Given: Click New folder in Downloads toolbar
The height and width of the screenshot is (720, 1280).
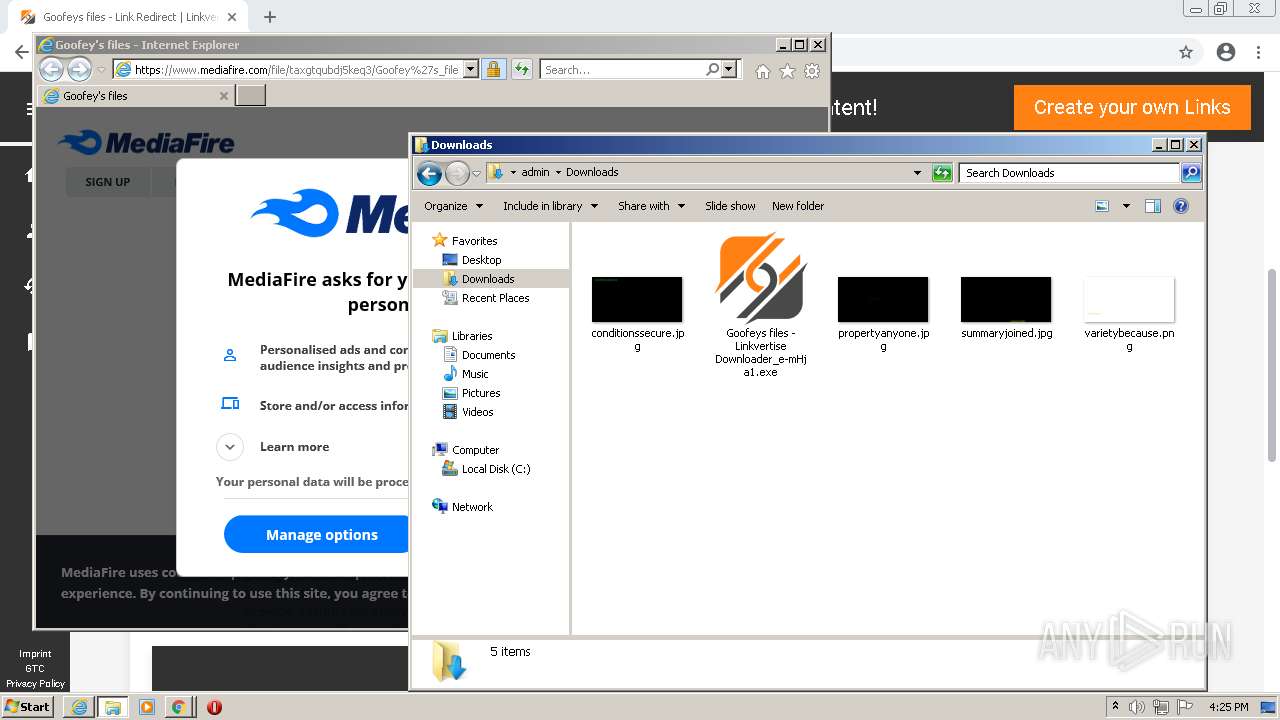Looking at the screenshot, I should tap(798, 206).
